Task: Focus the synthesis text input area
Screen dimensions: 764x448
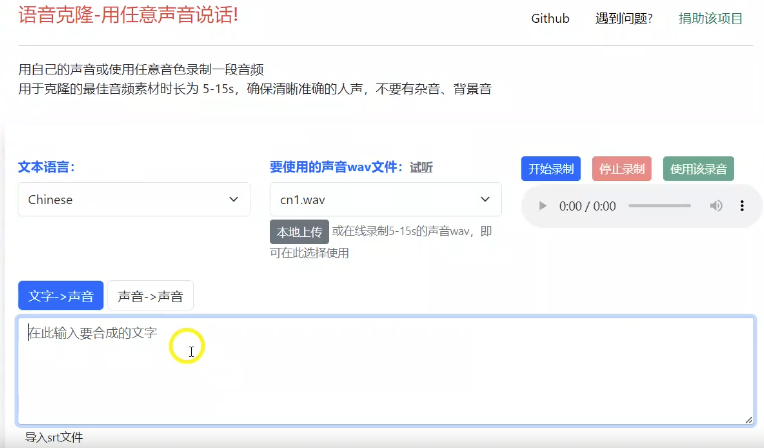Action: [386, 370]
